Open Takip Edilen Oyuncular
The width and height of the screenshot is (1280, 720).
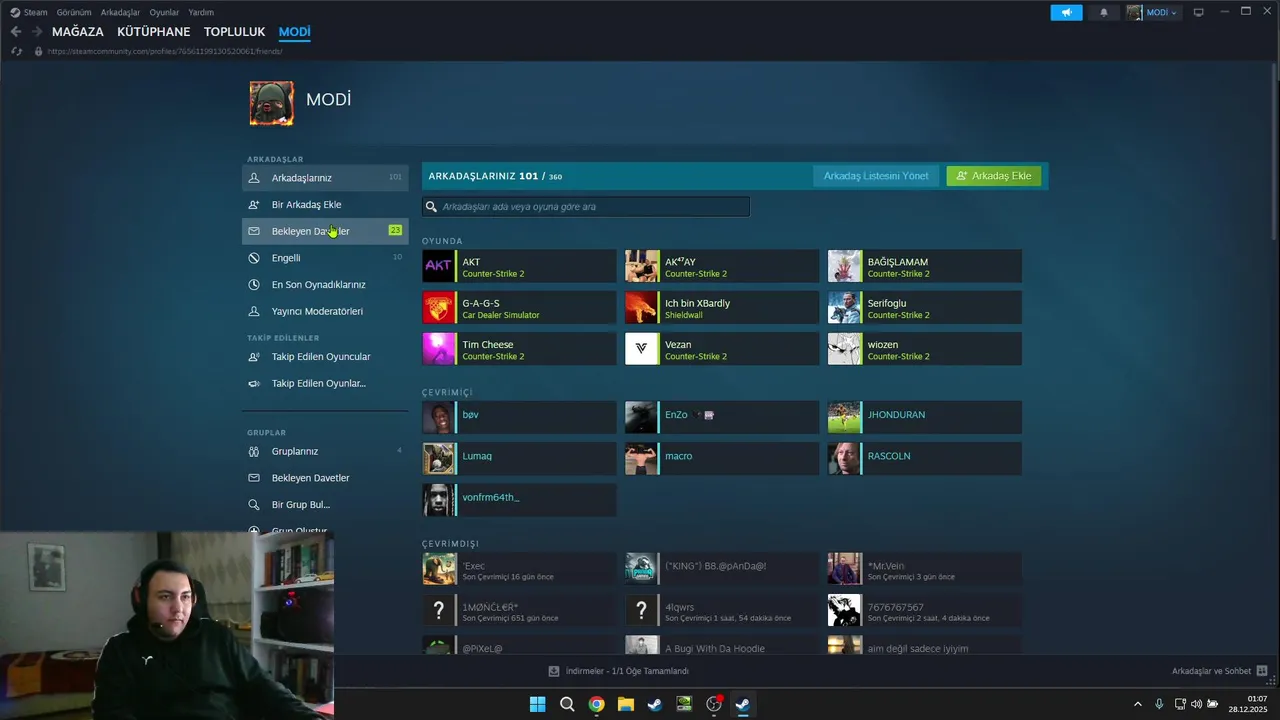tap(325, 356)
